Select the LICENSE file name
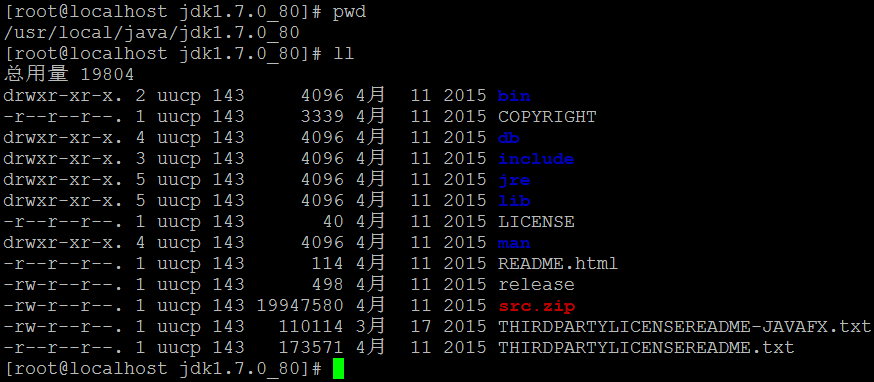 [536, 222]
